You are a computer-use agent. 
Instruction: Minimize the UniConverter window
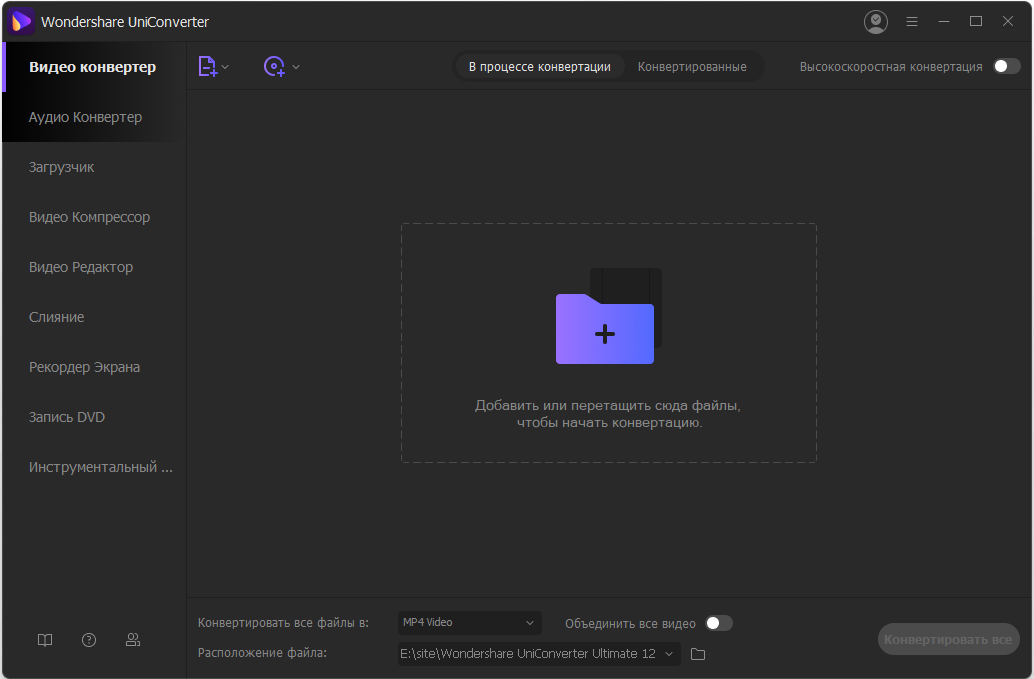944,22
